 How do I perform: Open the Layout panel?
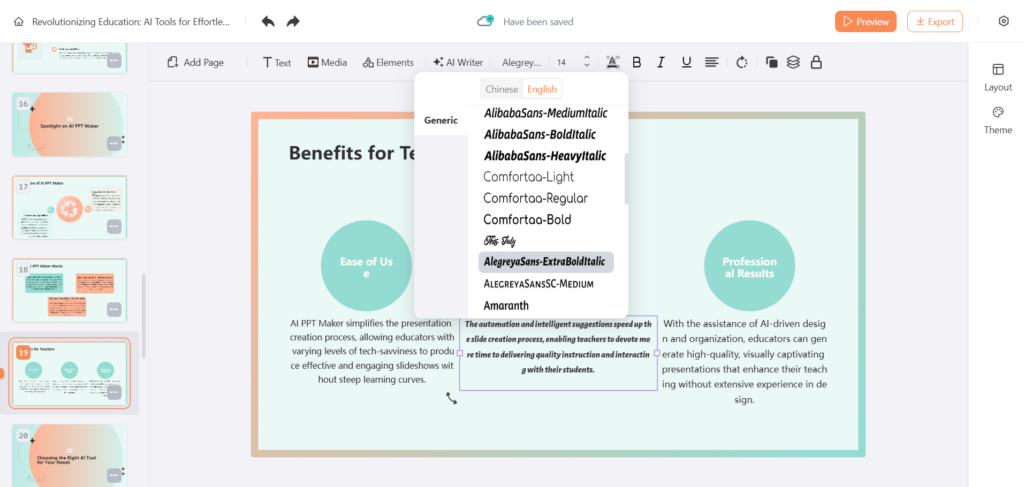(x=997, y=77)
